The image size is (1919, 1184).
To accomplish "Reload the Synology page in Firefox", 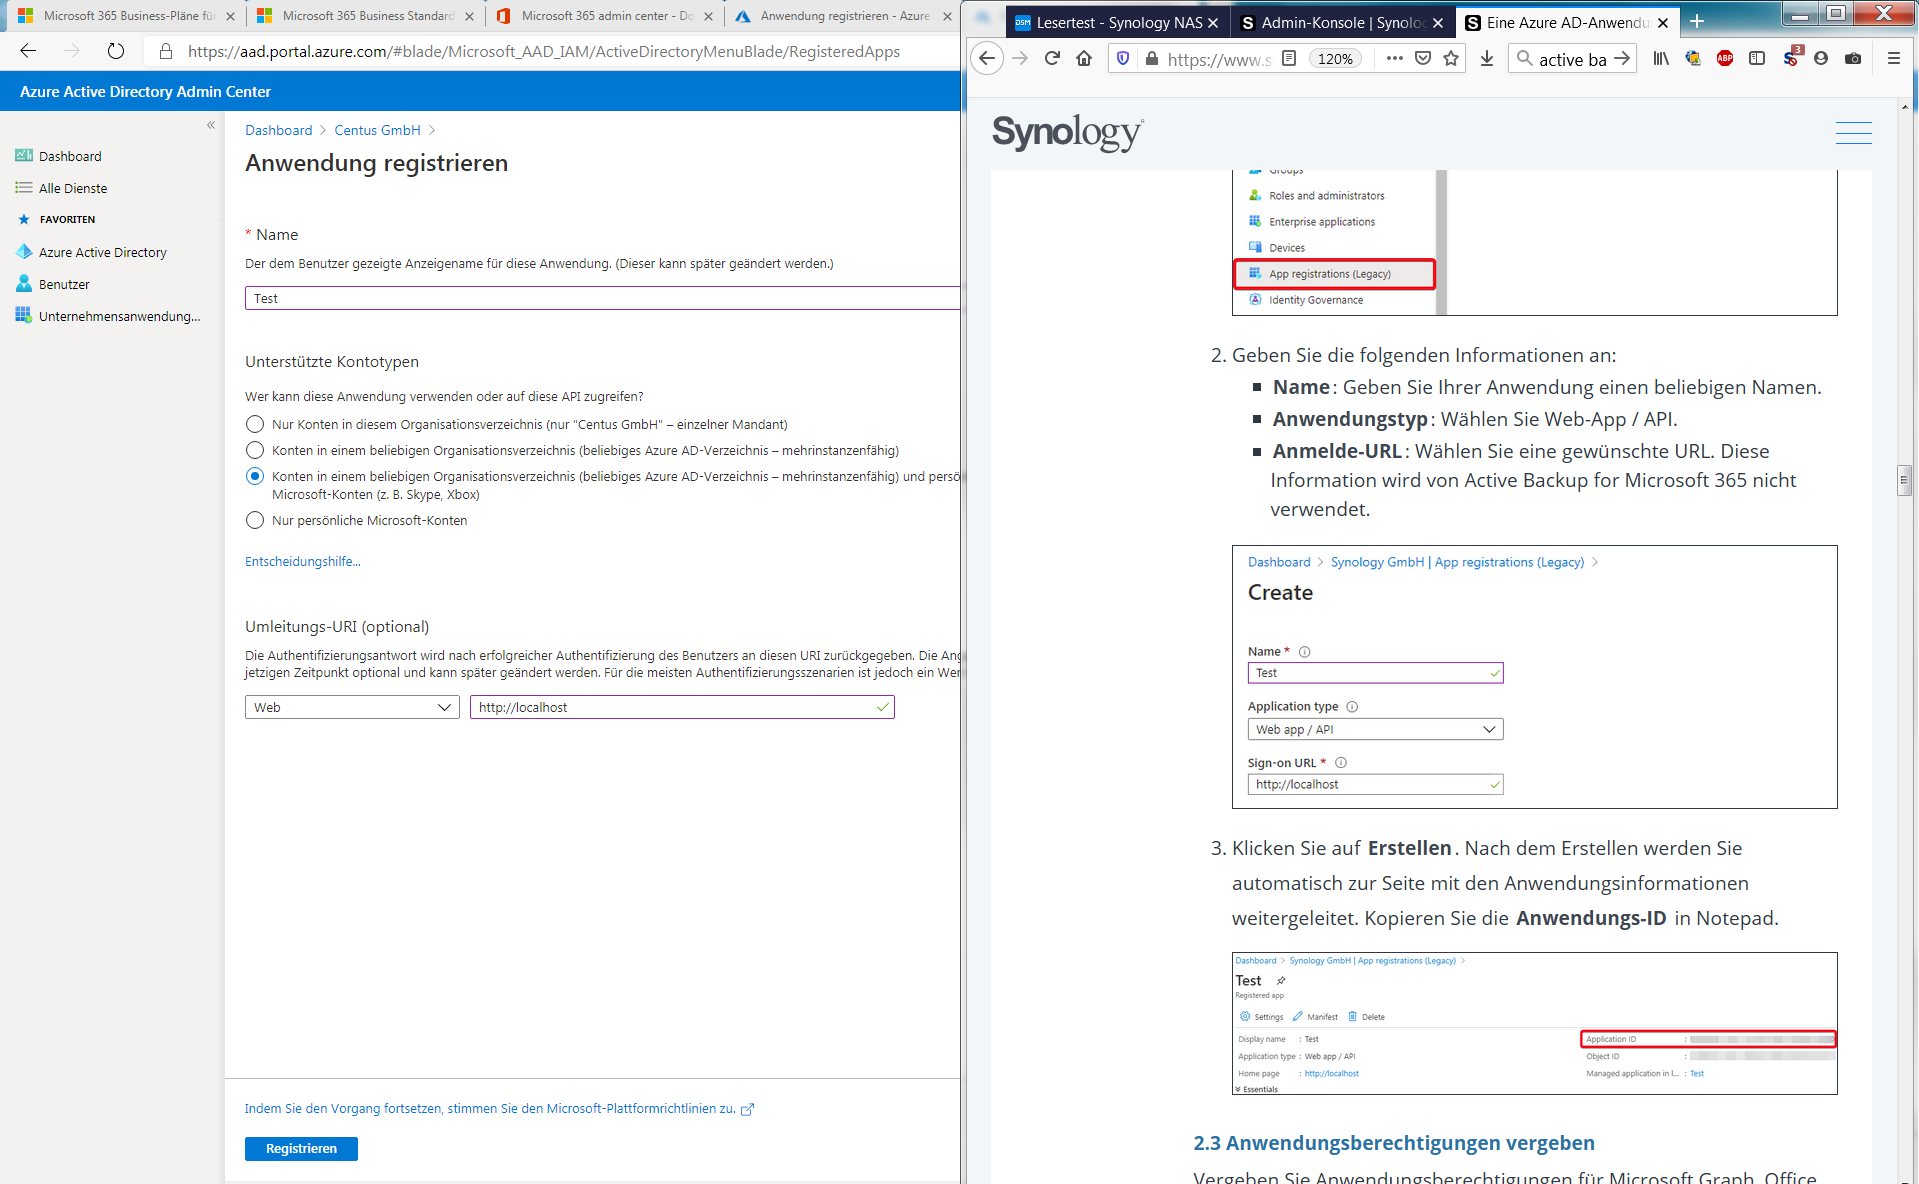I will pyautogui.click(x=1052, y=58).
